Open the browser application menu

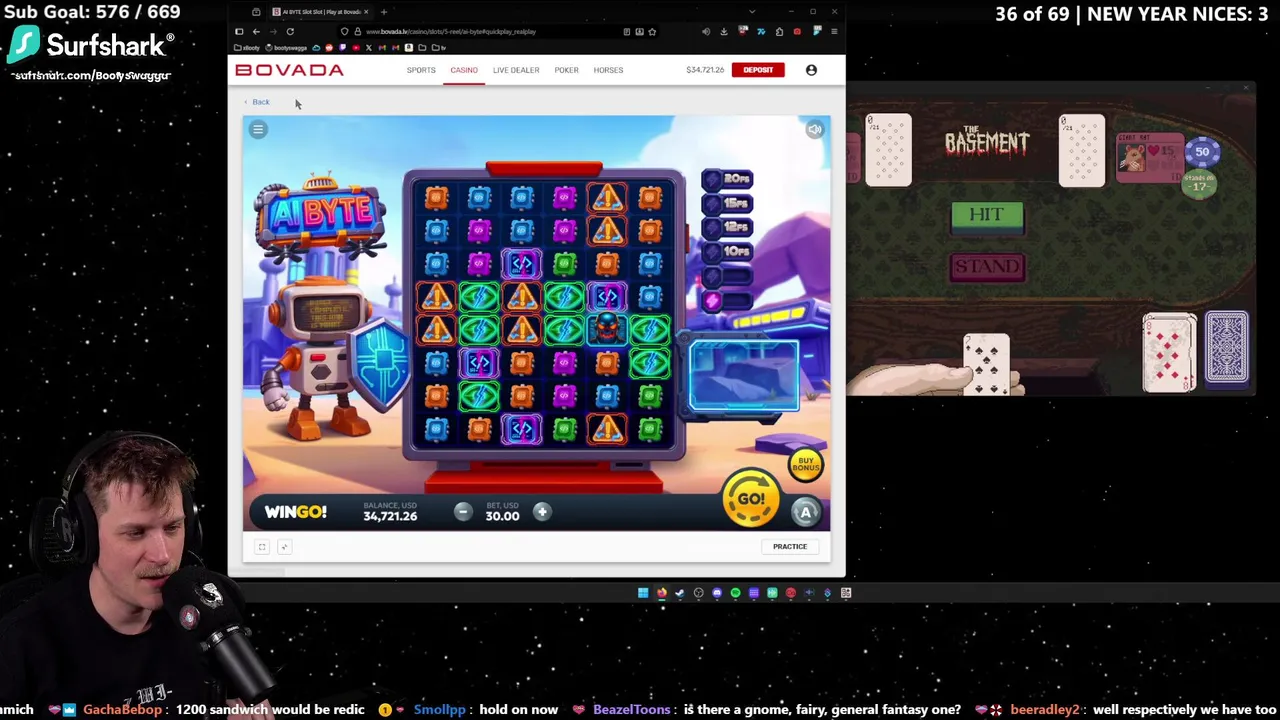point(834,31)
